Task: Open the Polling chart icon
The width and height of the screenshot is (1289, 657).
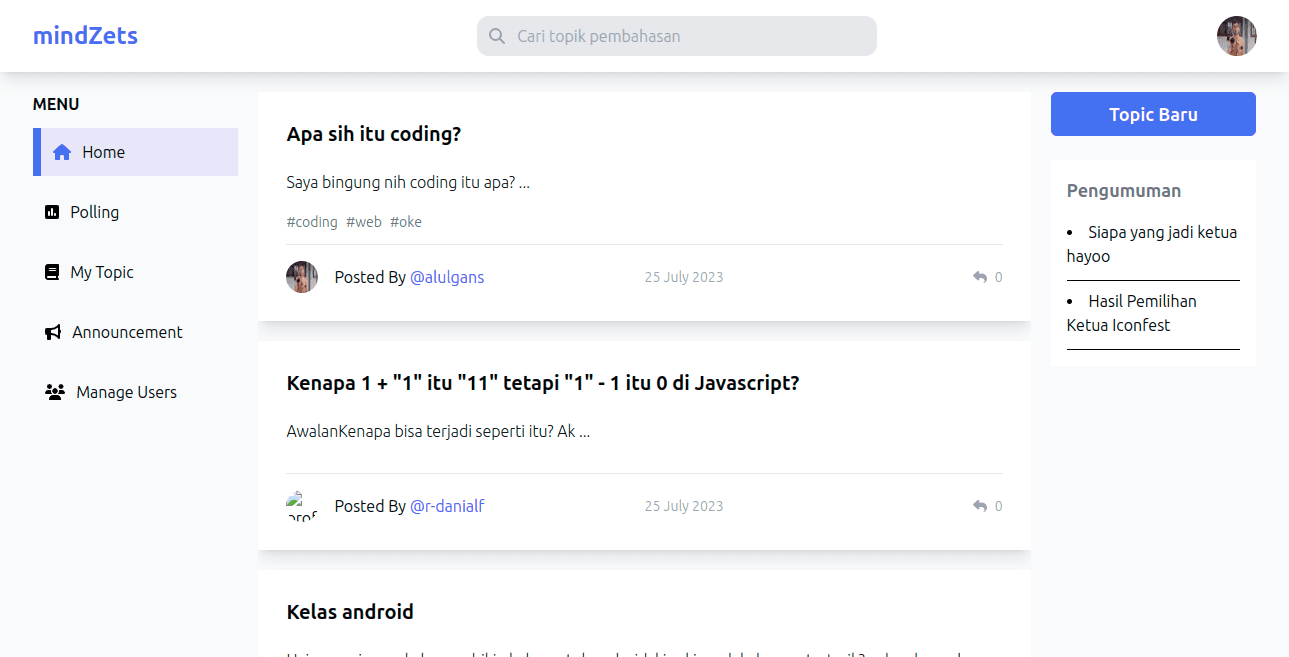Action: 52,212
